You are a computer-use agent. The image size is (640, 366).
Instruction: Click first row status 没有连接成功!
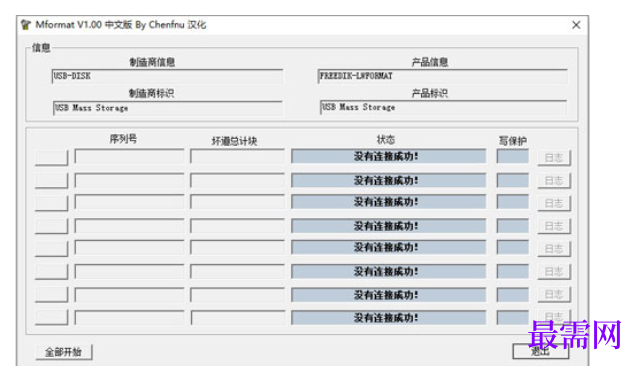pyautogui.click(x=389, y=156)
